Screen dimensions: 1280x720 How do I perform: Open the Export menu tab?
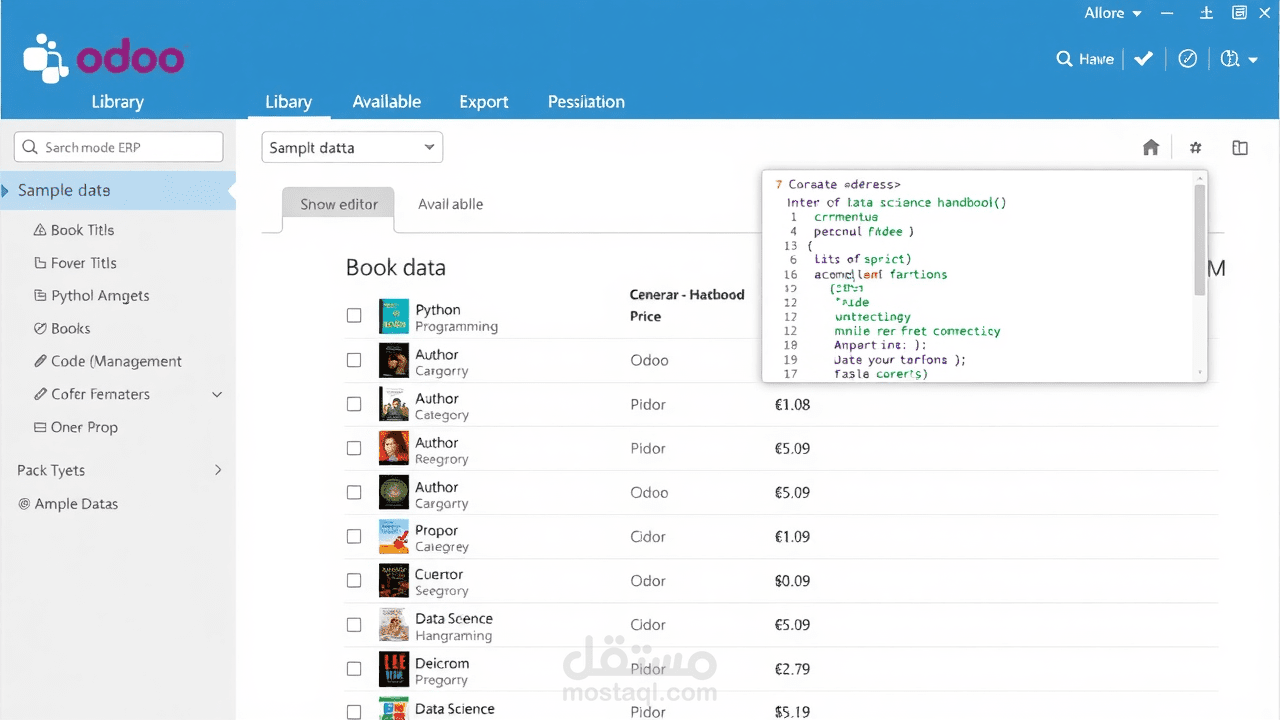point(484,102)
